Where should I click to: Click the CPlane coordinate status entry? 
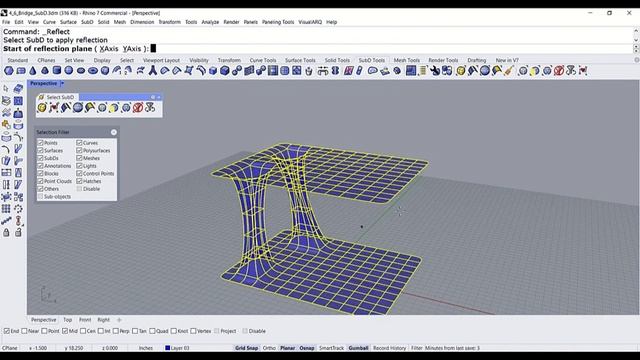point(10,348)
